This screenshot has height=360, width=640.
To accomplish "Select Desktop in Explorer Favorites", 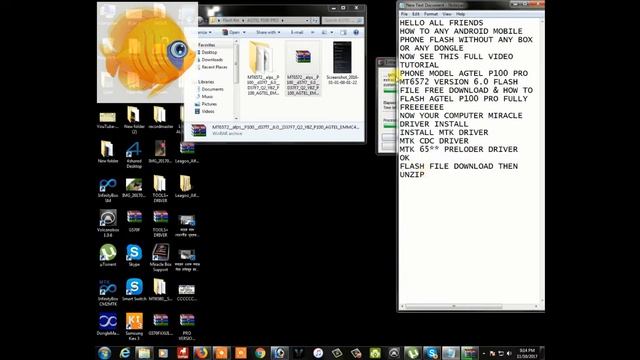I will (209, 52).
